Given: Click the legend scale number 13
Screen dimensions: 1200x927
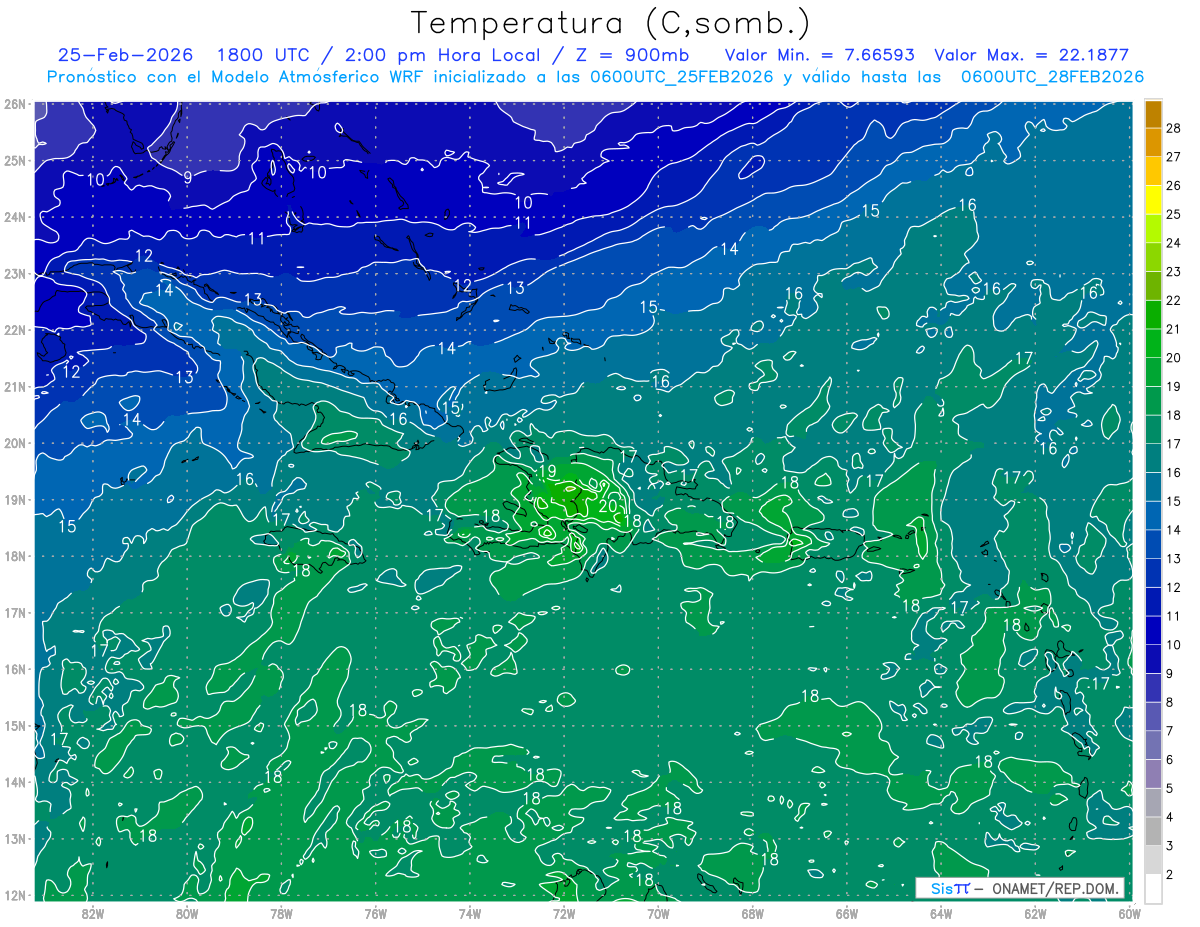Looking at the screenshot, I should point(1173,559).
